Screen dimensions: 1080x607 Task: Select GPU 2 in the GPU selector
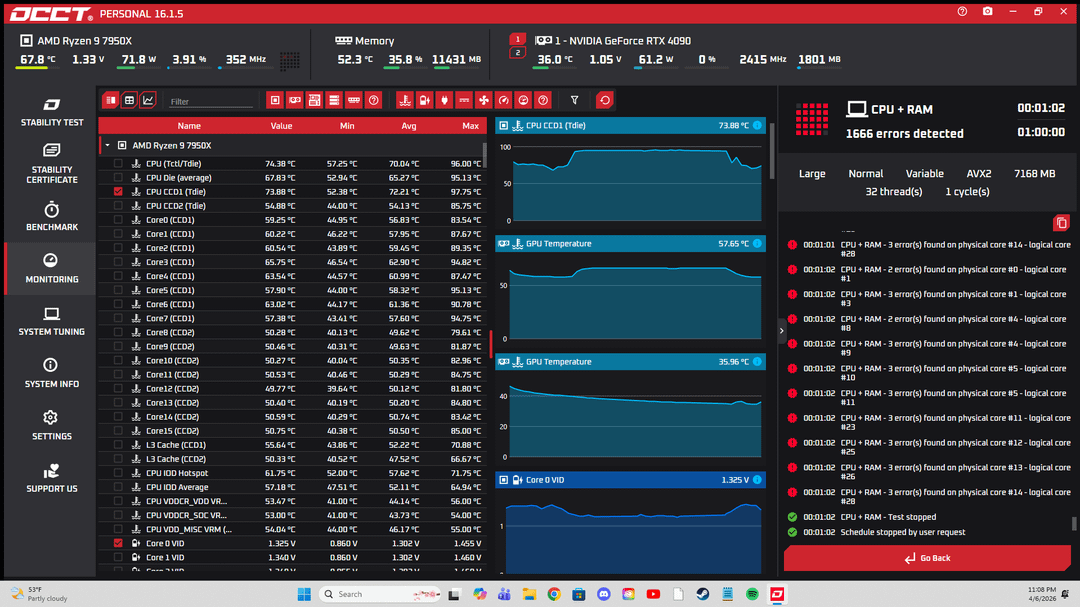pyautogui.click(x=517, y=53)
